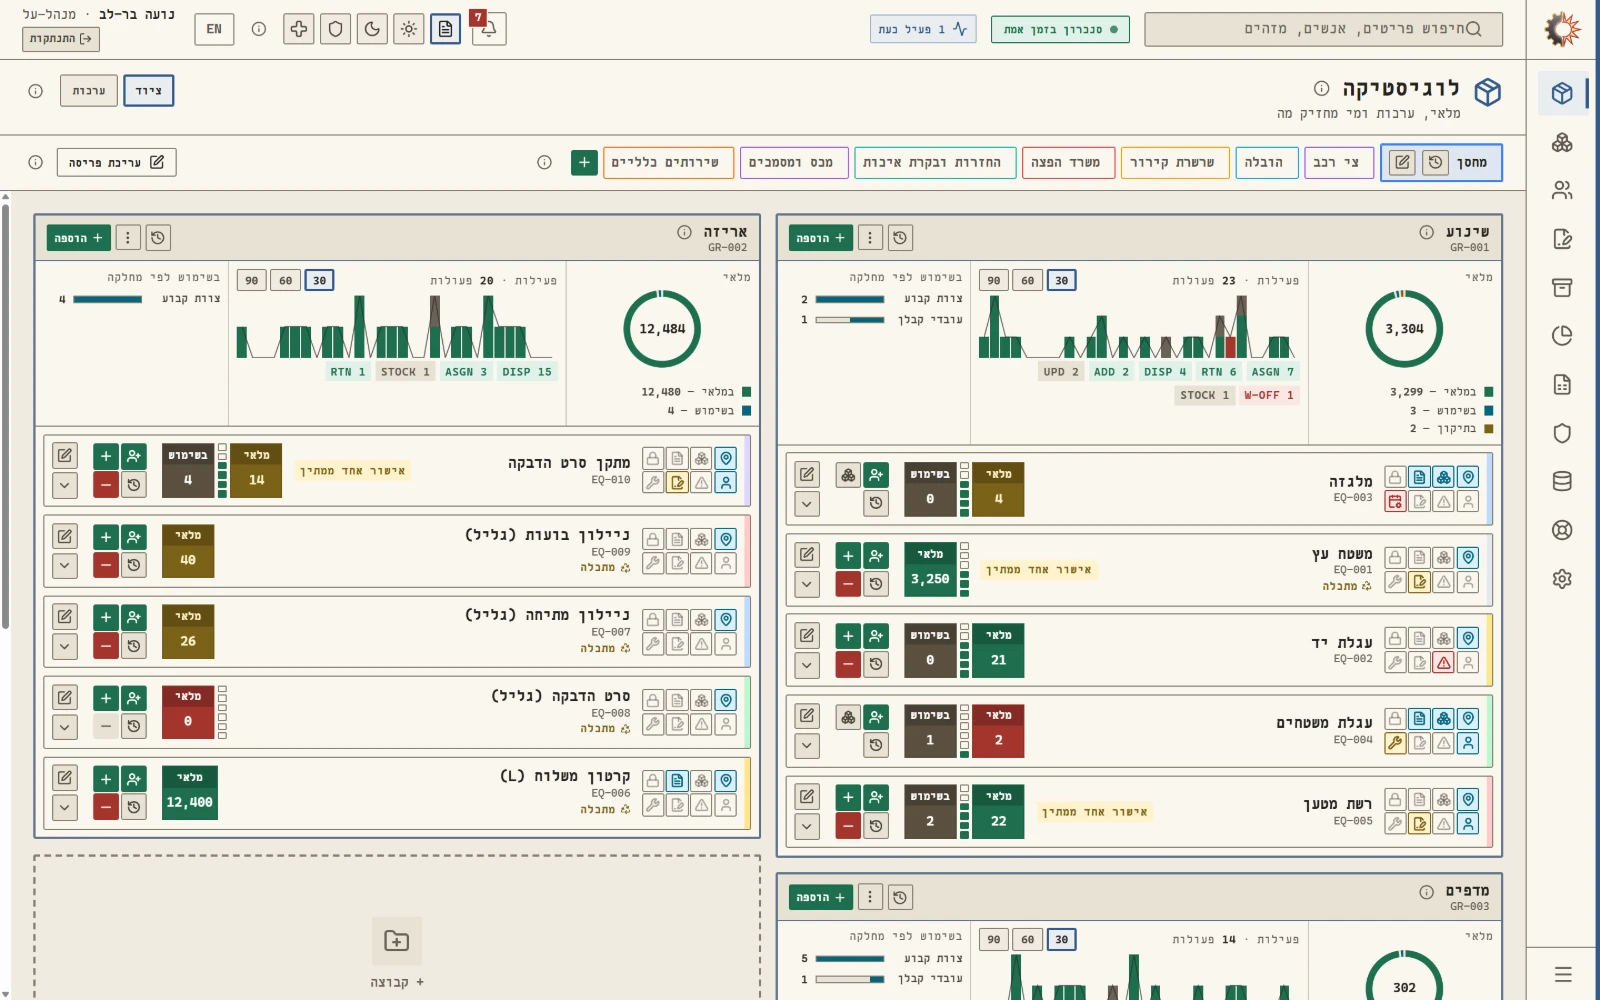The image size is (1600, 1000).
Task: Open the people icon in right sidebar
Action: [x=1562, y=190]
